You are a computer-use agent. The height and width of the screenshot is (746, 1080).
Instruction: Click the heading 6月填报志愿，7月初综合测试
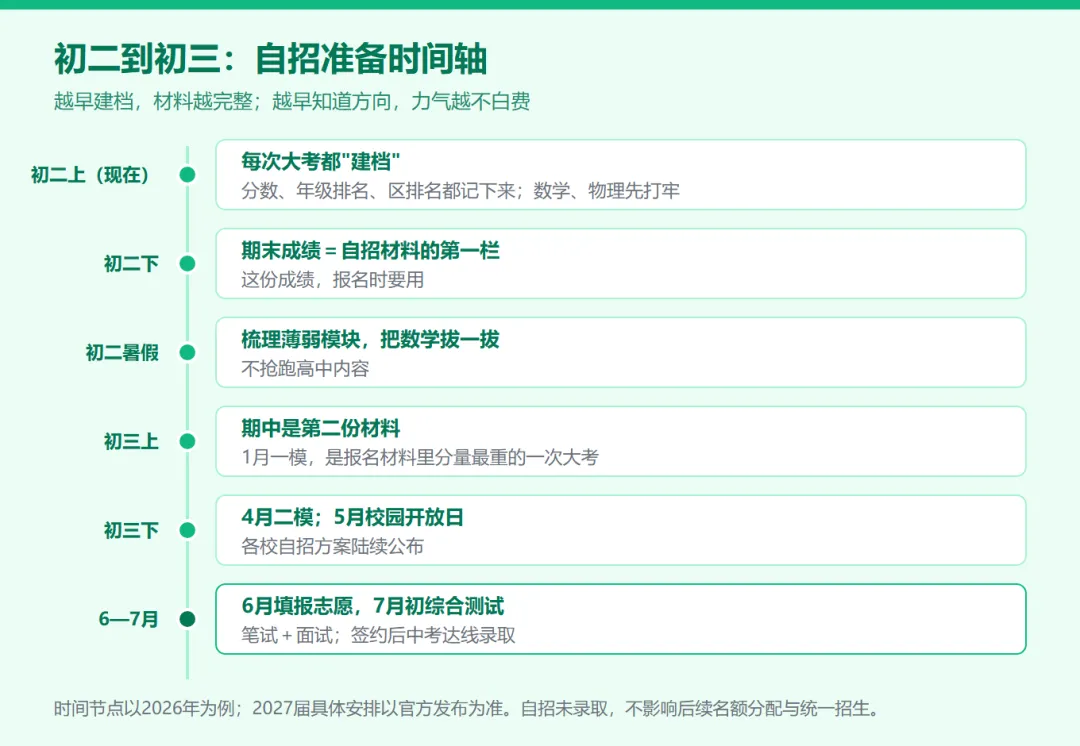tap(373, 605)
